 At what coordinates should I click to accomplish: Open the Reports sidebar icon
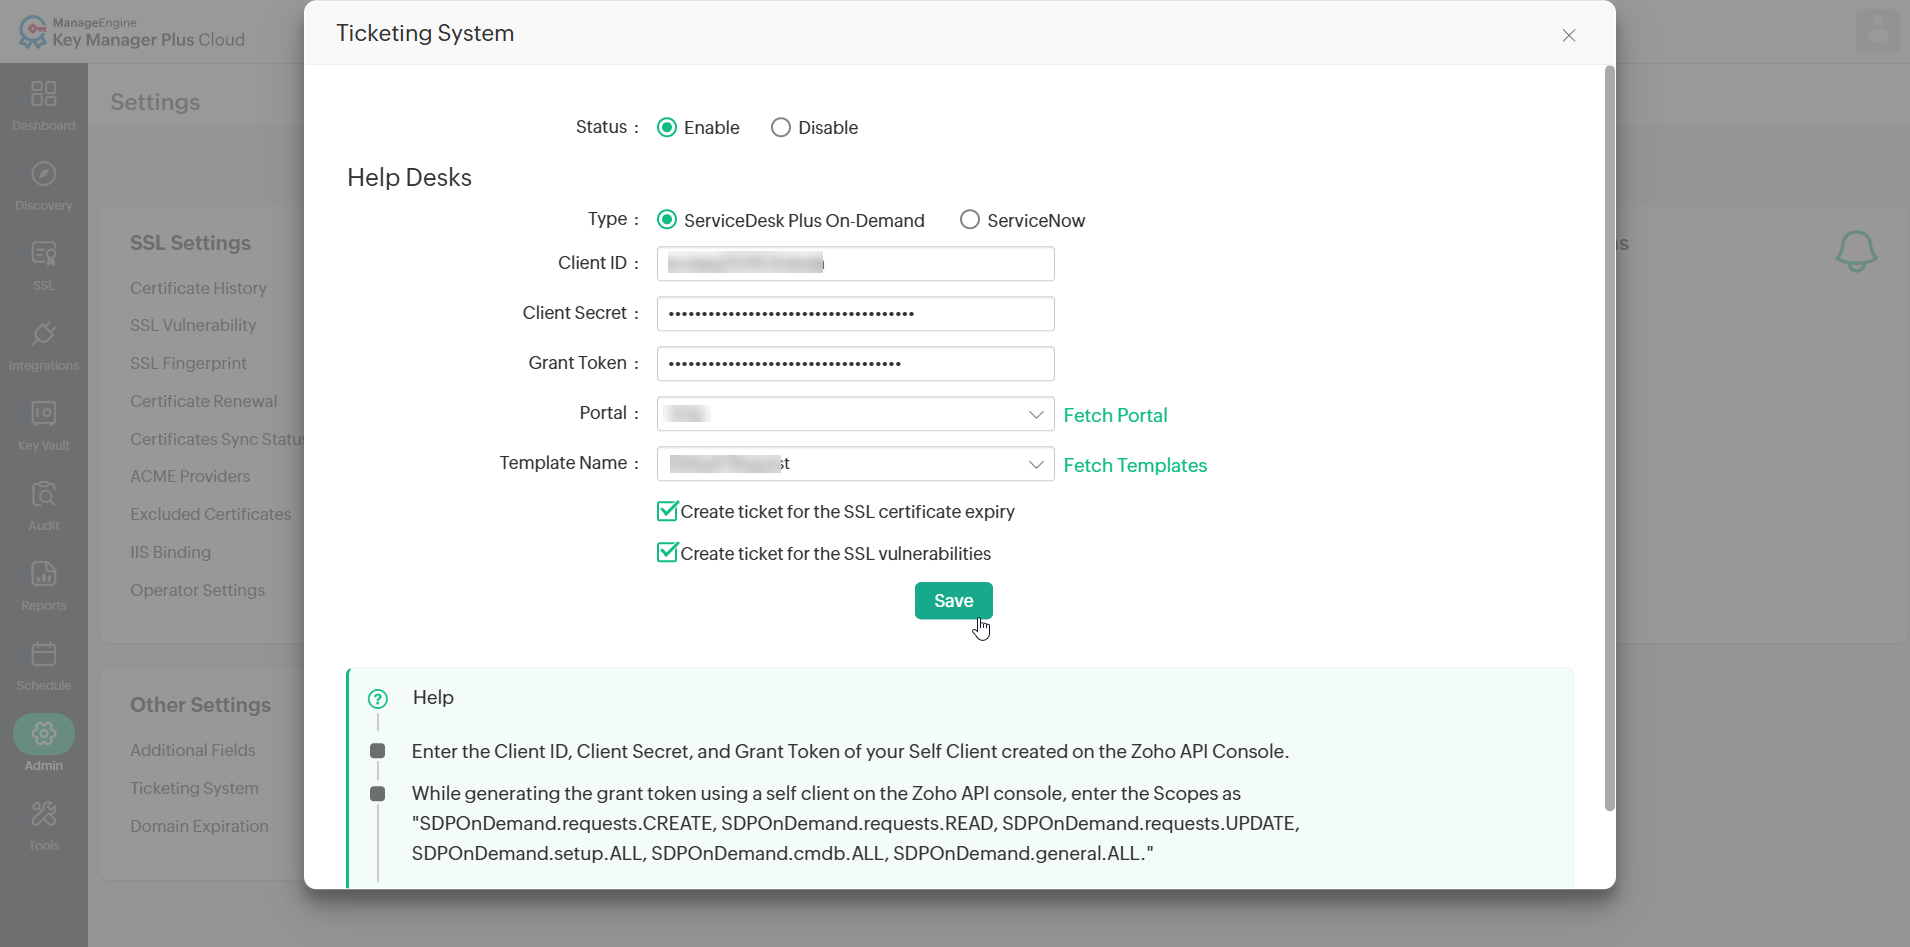point(43,574)
